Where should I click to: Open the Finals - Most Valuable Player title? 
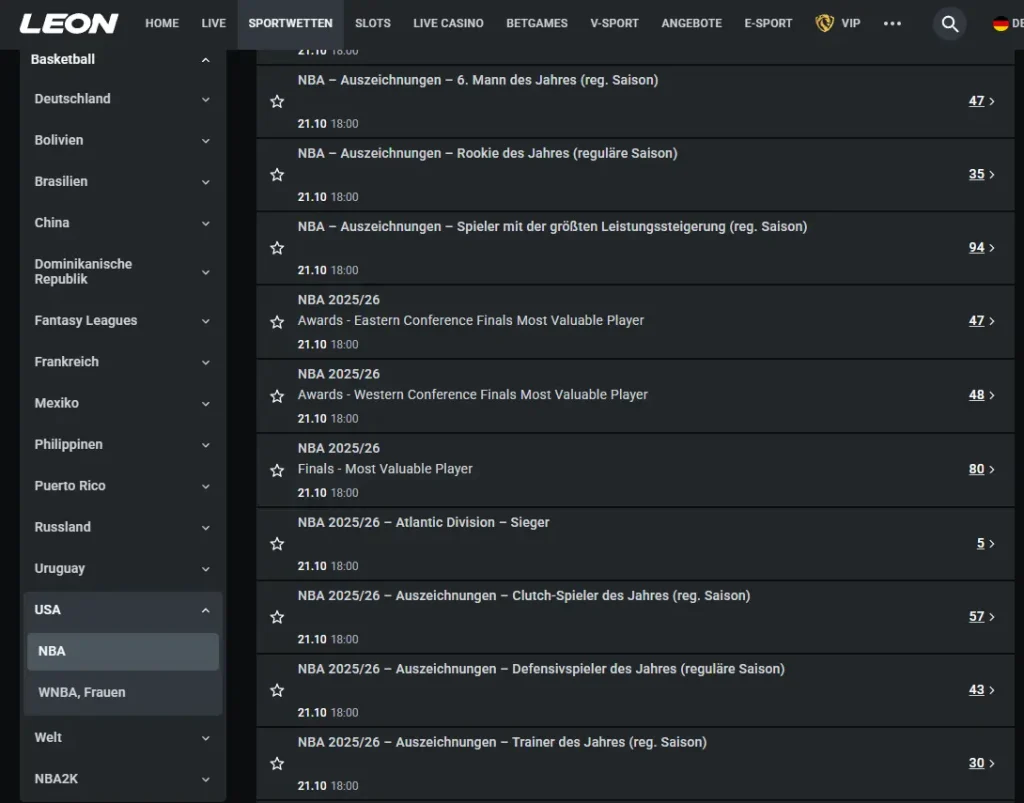click(385, 469)
